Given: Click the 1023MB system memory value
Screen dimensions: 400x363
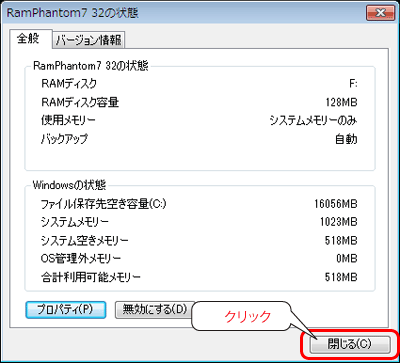Looking at the screenshot, I should [x=338, y=222].
